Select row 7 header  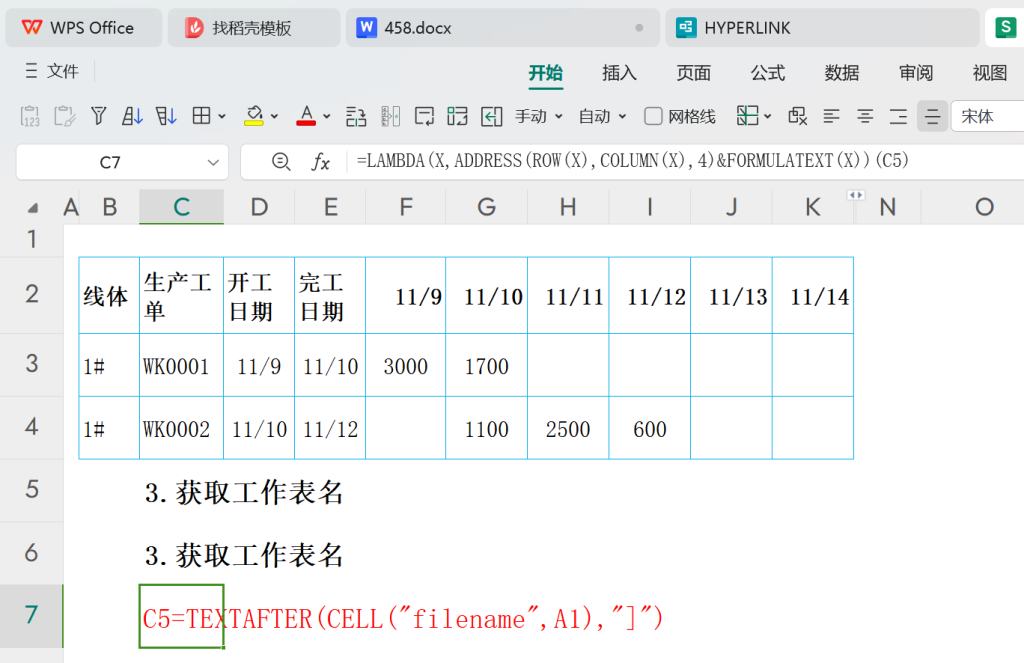point(31,615)
